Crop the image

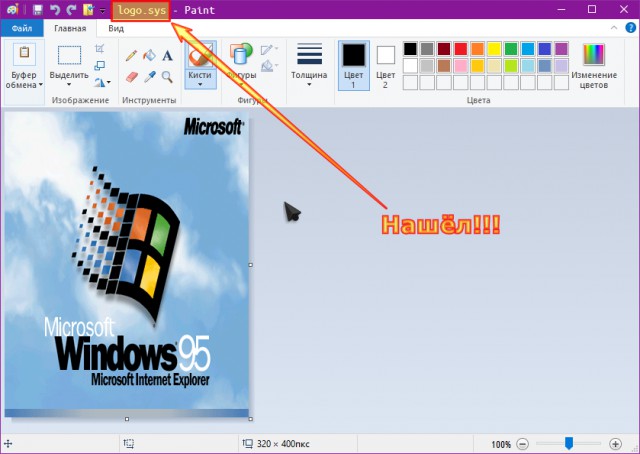pyautogui.click(x=100, y=49)
